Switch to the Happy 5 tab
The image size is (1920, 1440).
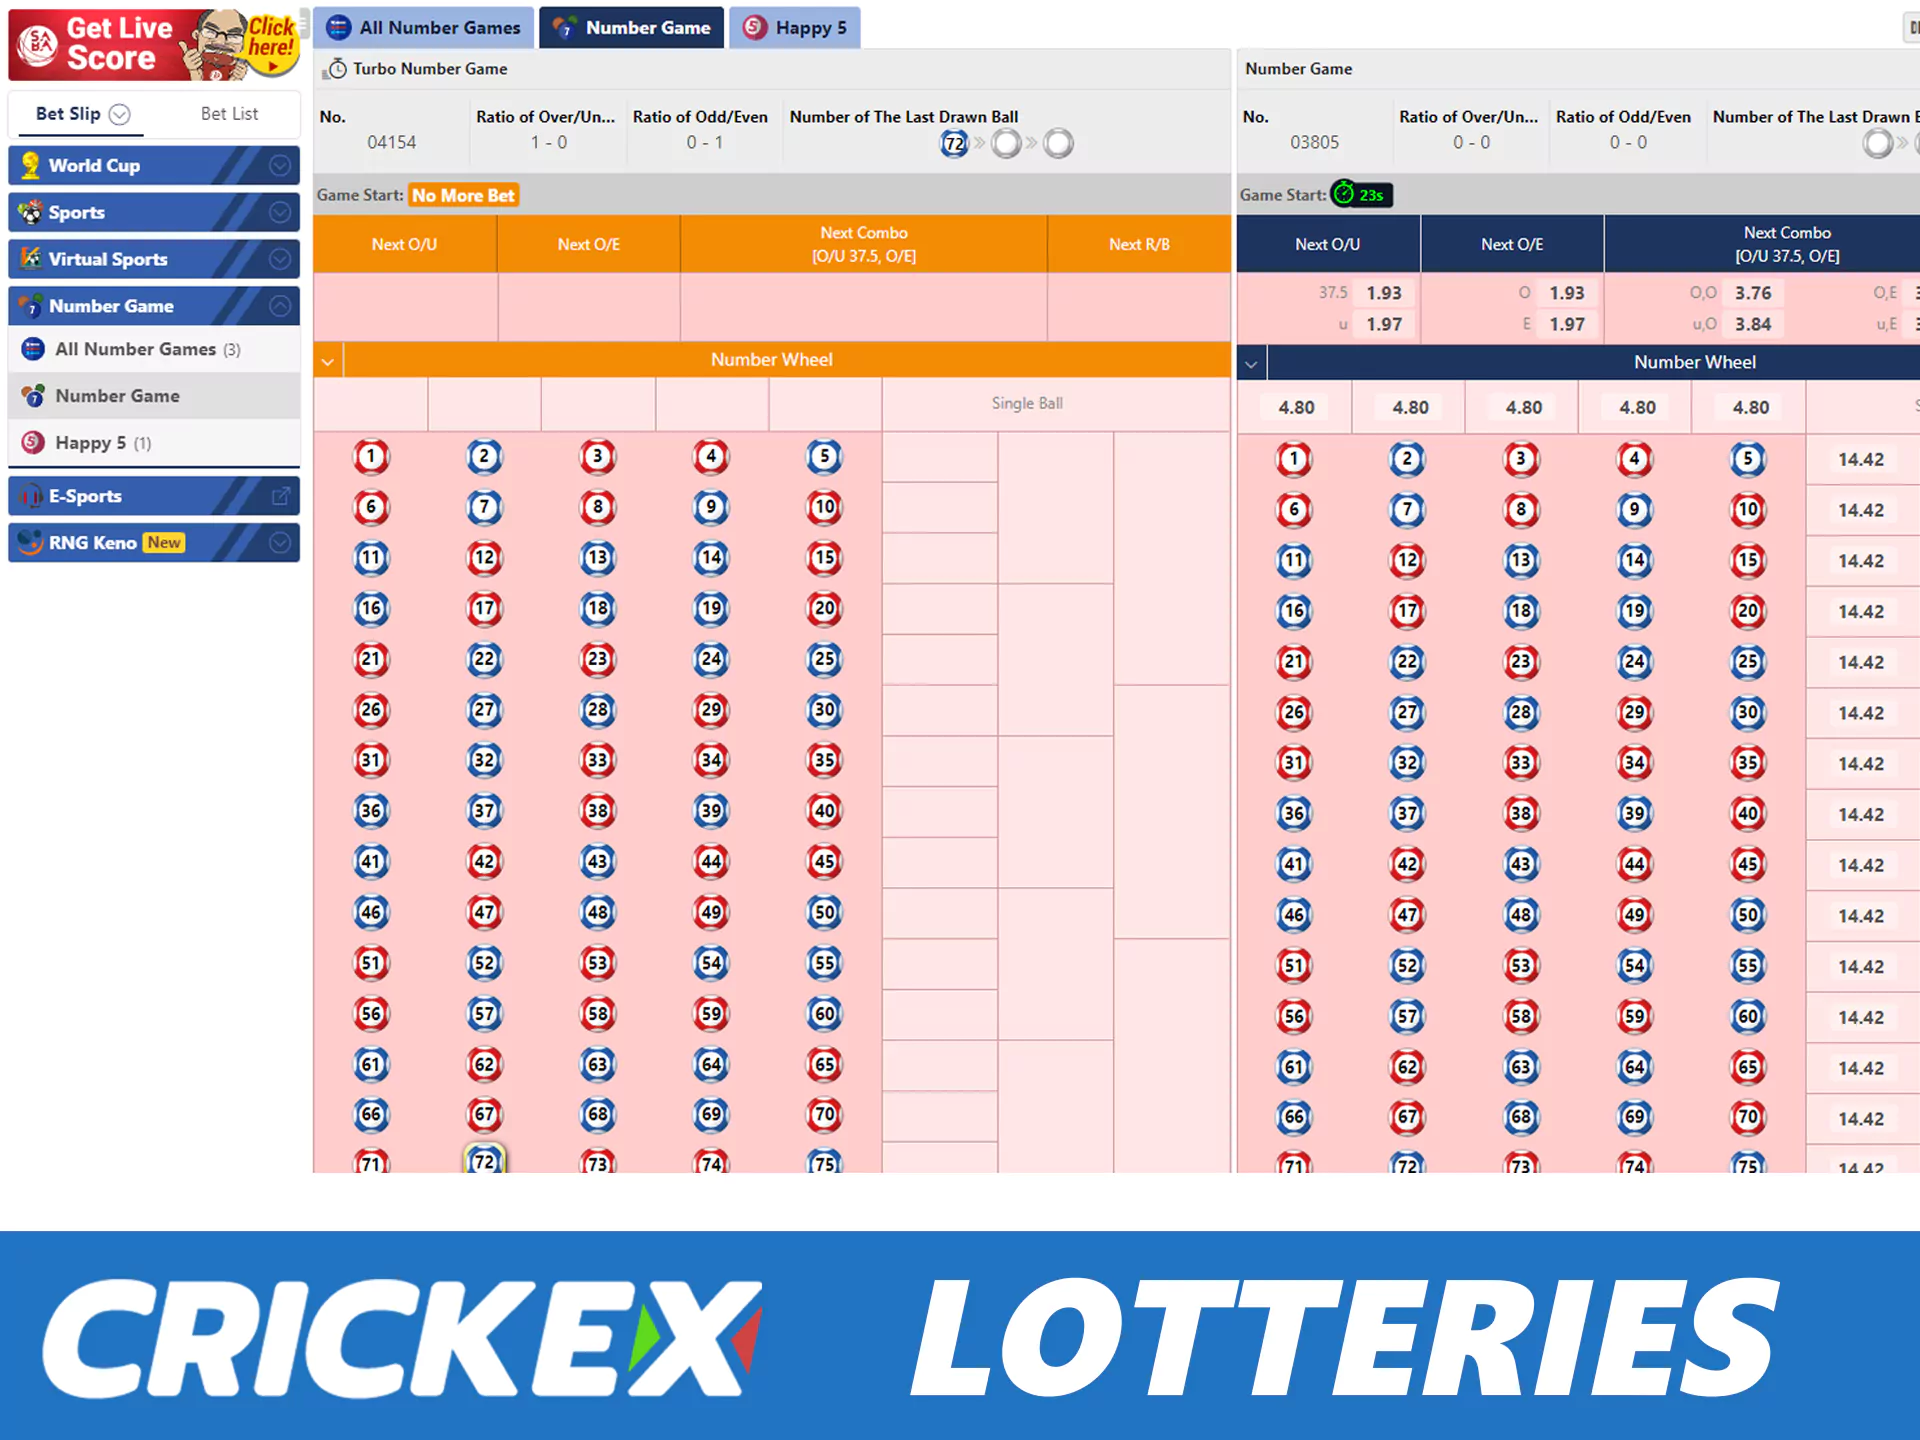[795, 28]
